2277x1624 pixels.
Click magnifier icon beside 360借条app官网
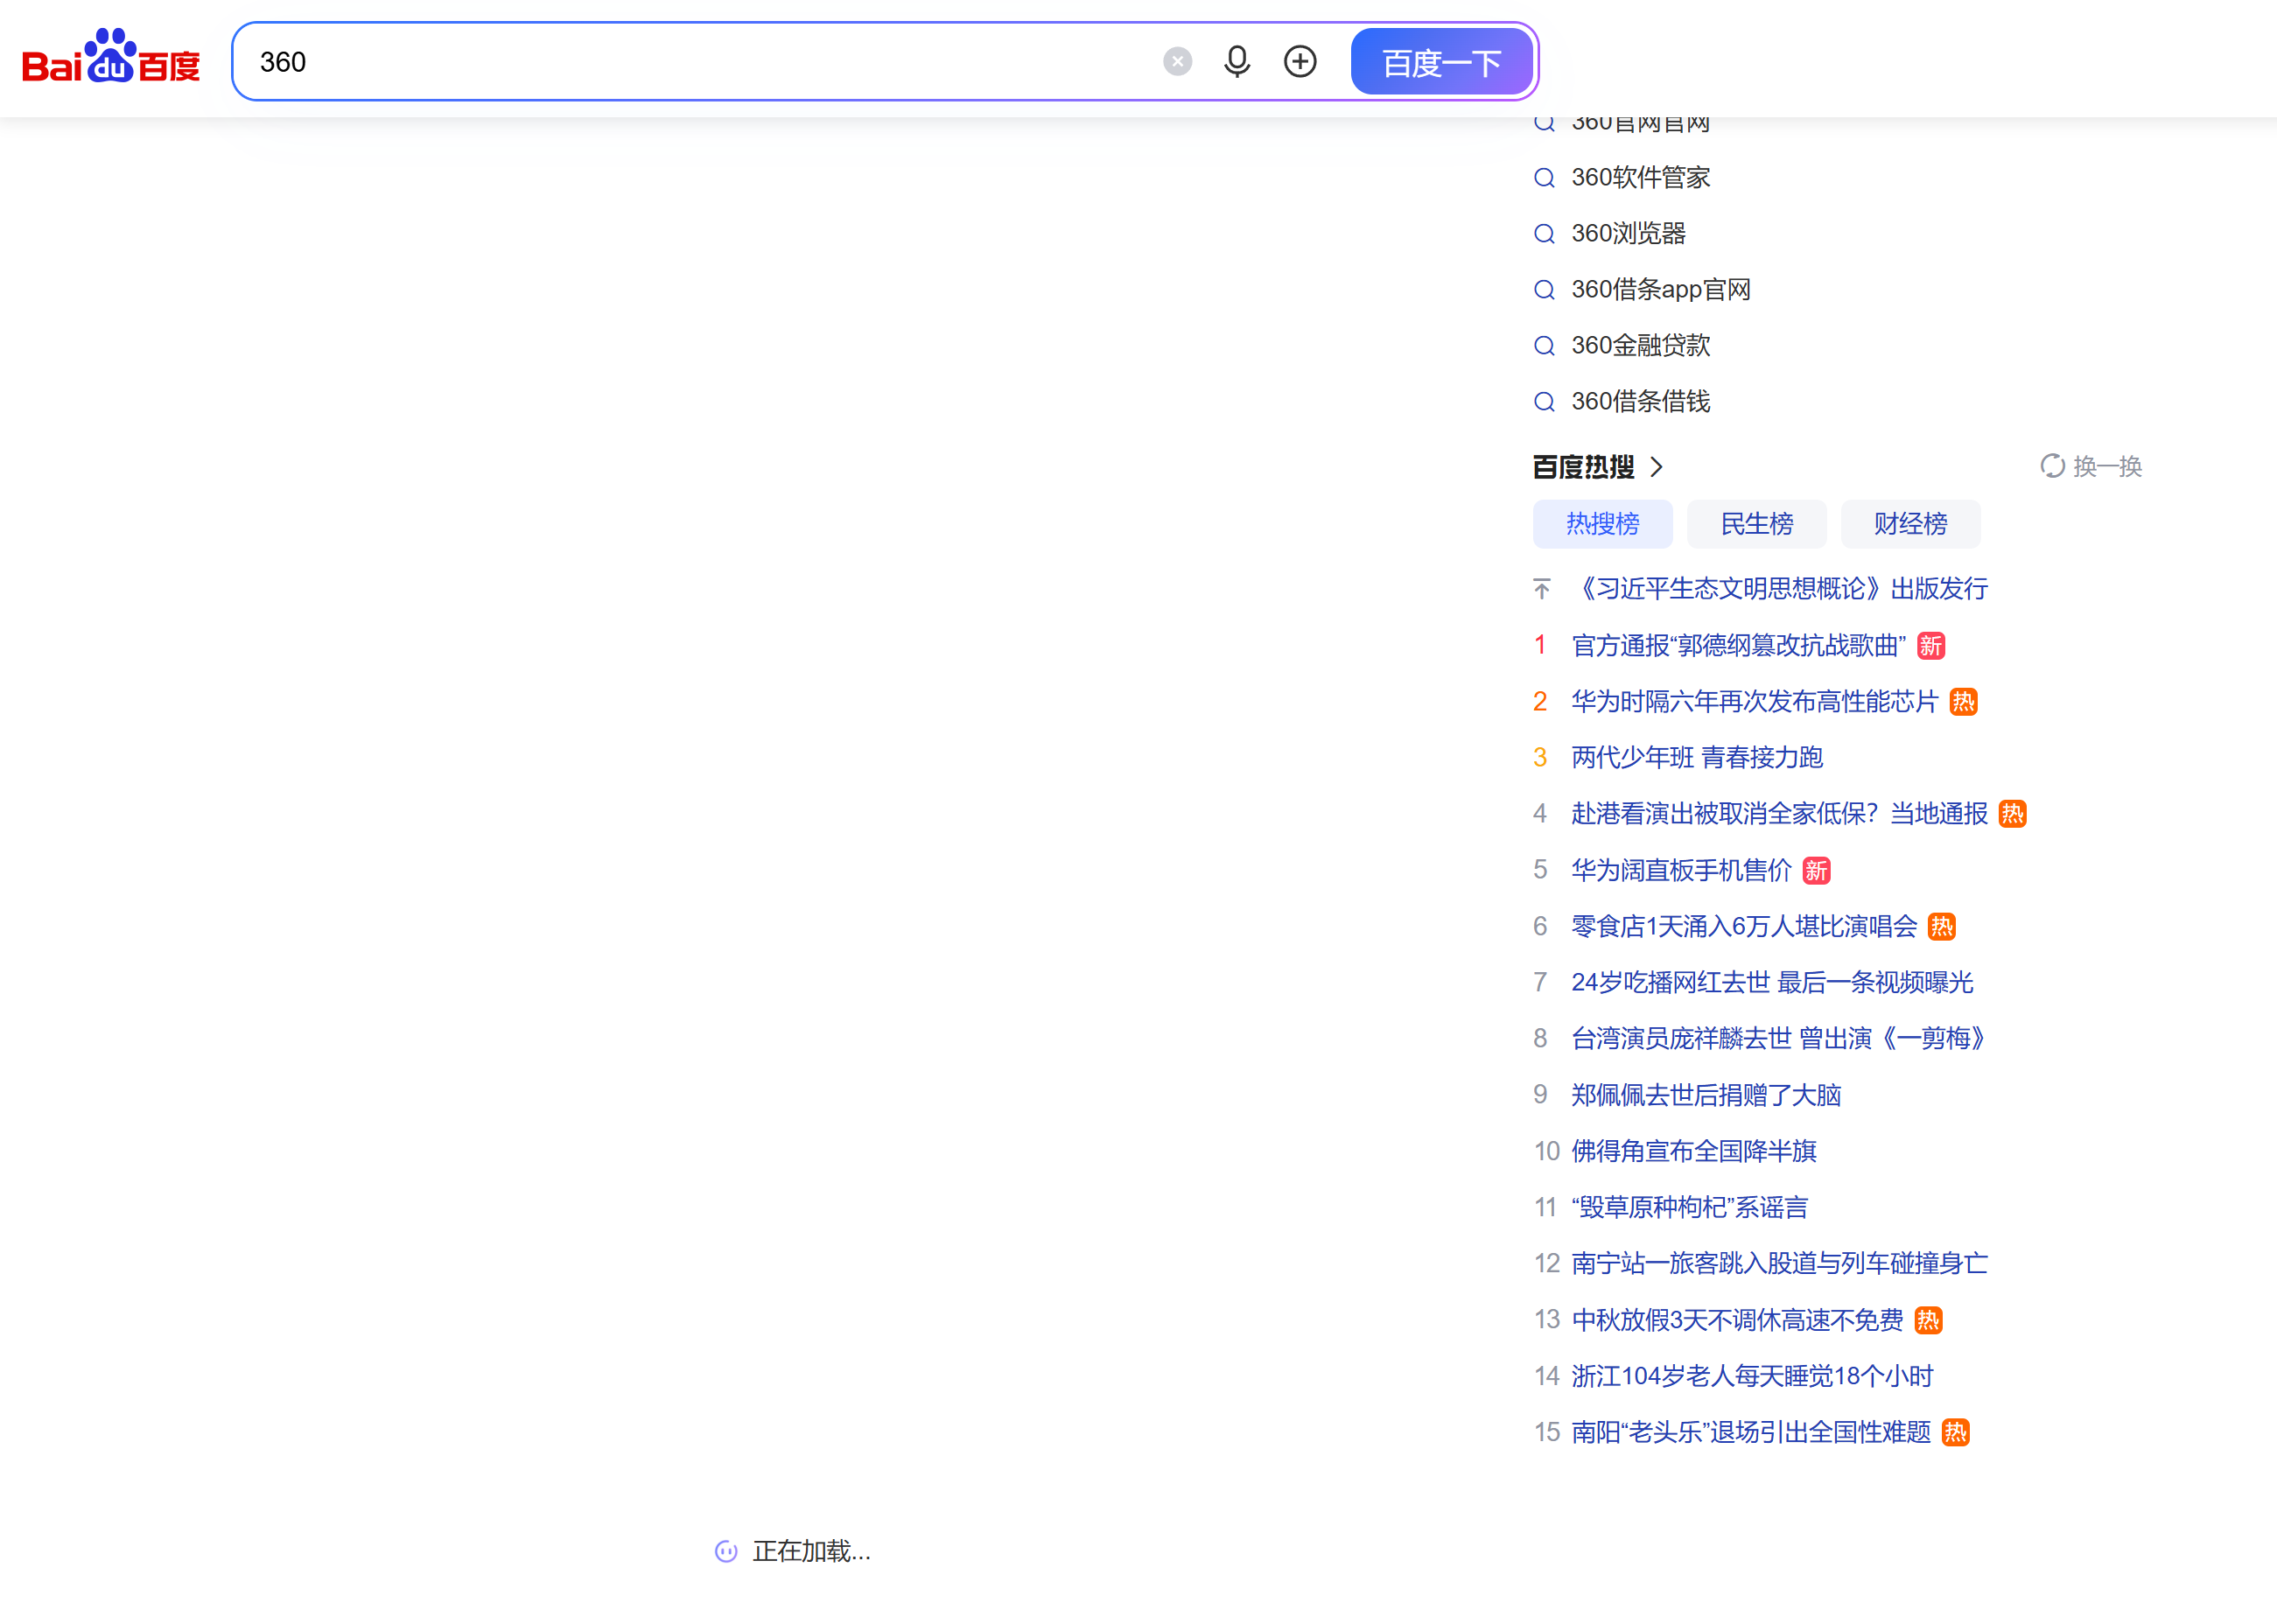1544,290
